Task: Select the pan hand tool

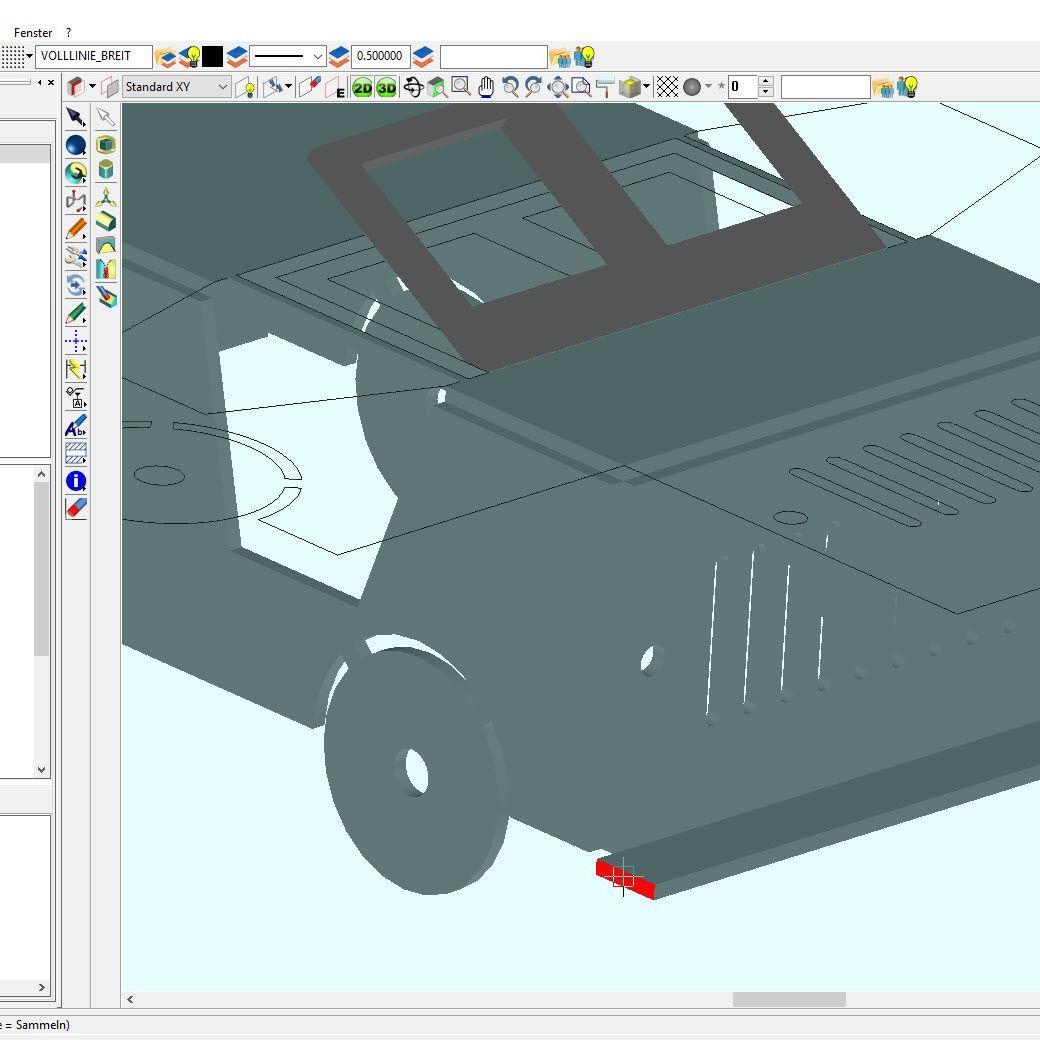Action: coord(486,87)
